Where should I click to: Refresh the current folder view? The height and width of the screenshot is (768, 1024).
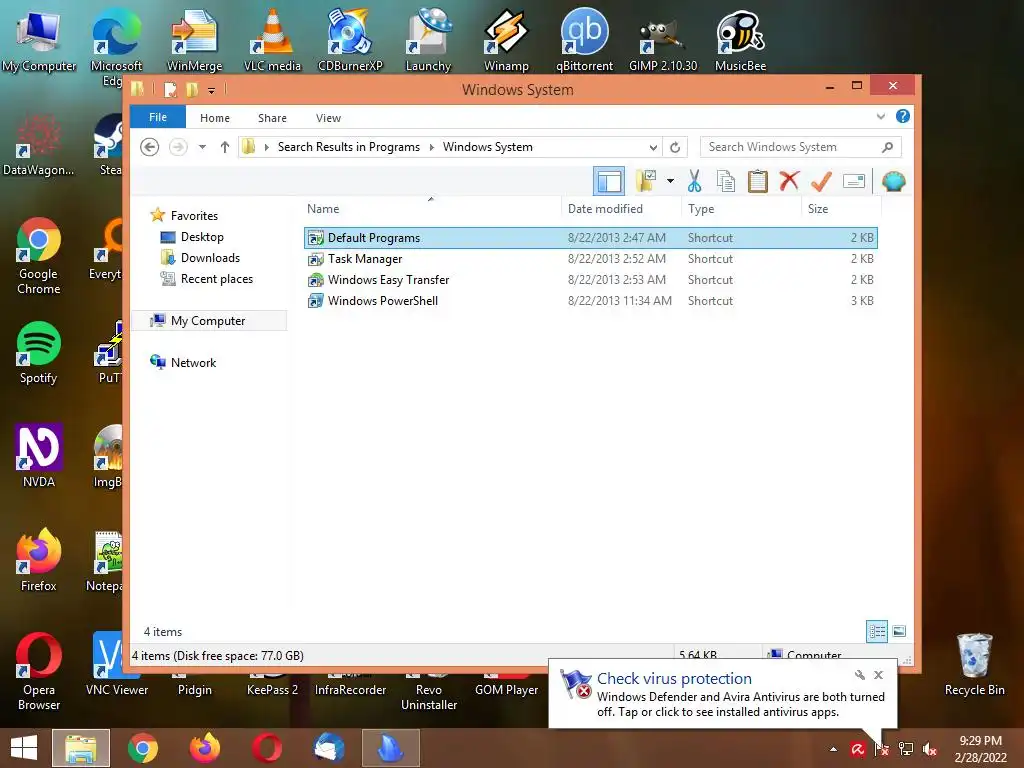(675, 147)
